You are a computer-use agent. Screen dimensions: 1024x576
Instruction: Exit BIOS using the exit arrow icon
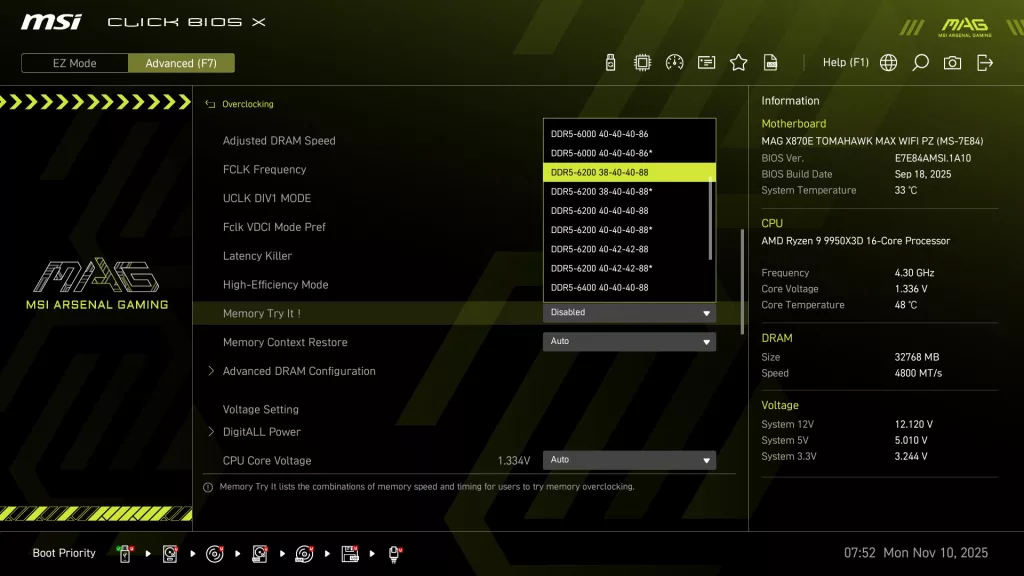(984, 61)
